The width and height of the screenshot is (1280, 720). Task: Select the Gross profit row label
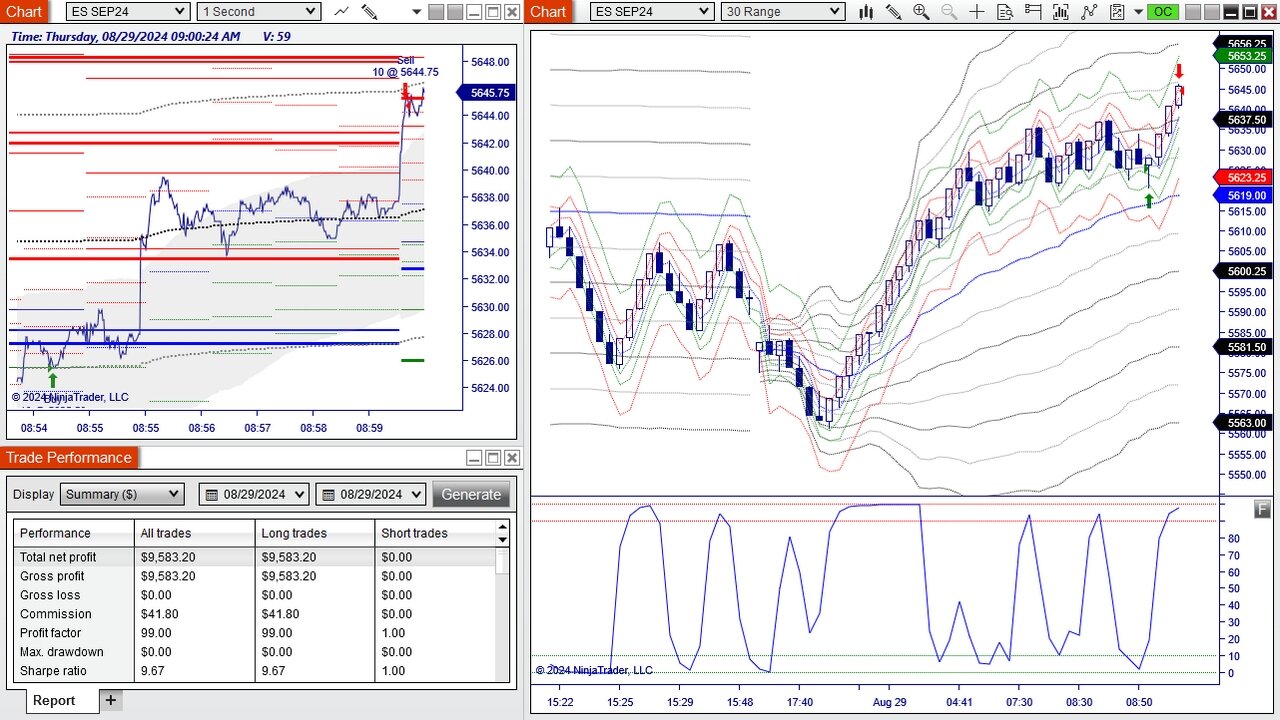click(52, 576)
